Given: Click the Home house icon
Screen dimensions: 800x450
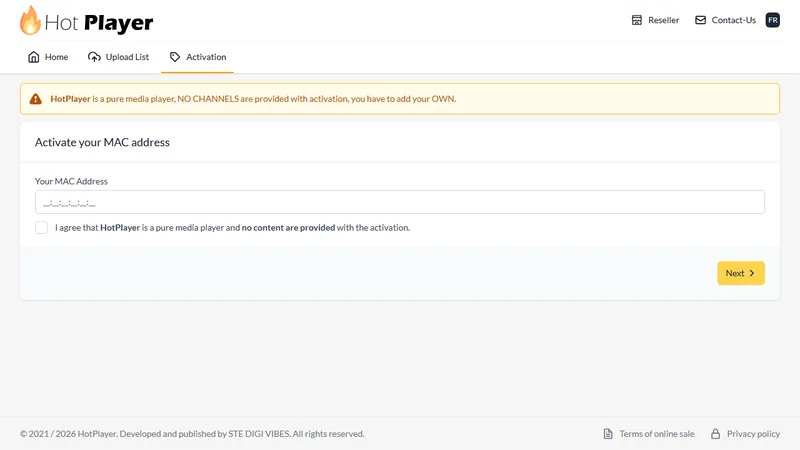Looking at the screenshot, I should 34,57.
